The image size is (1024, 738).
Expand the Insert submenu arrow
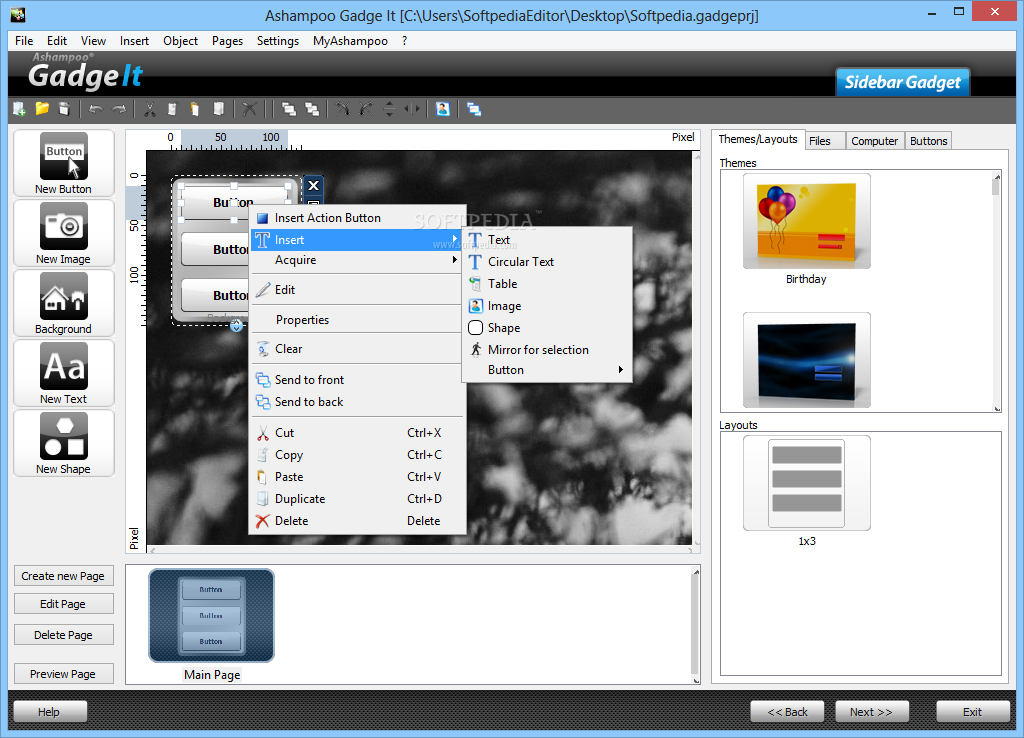(x=455, y=239)
